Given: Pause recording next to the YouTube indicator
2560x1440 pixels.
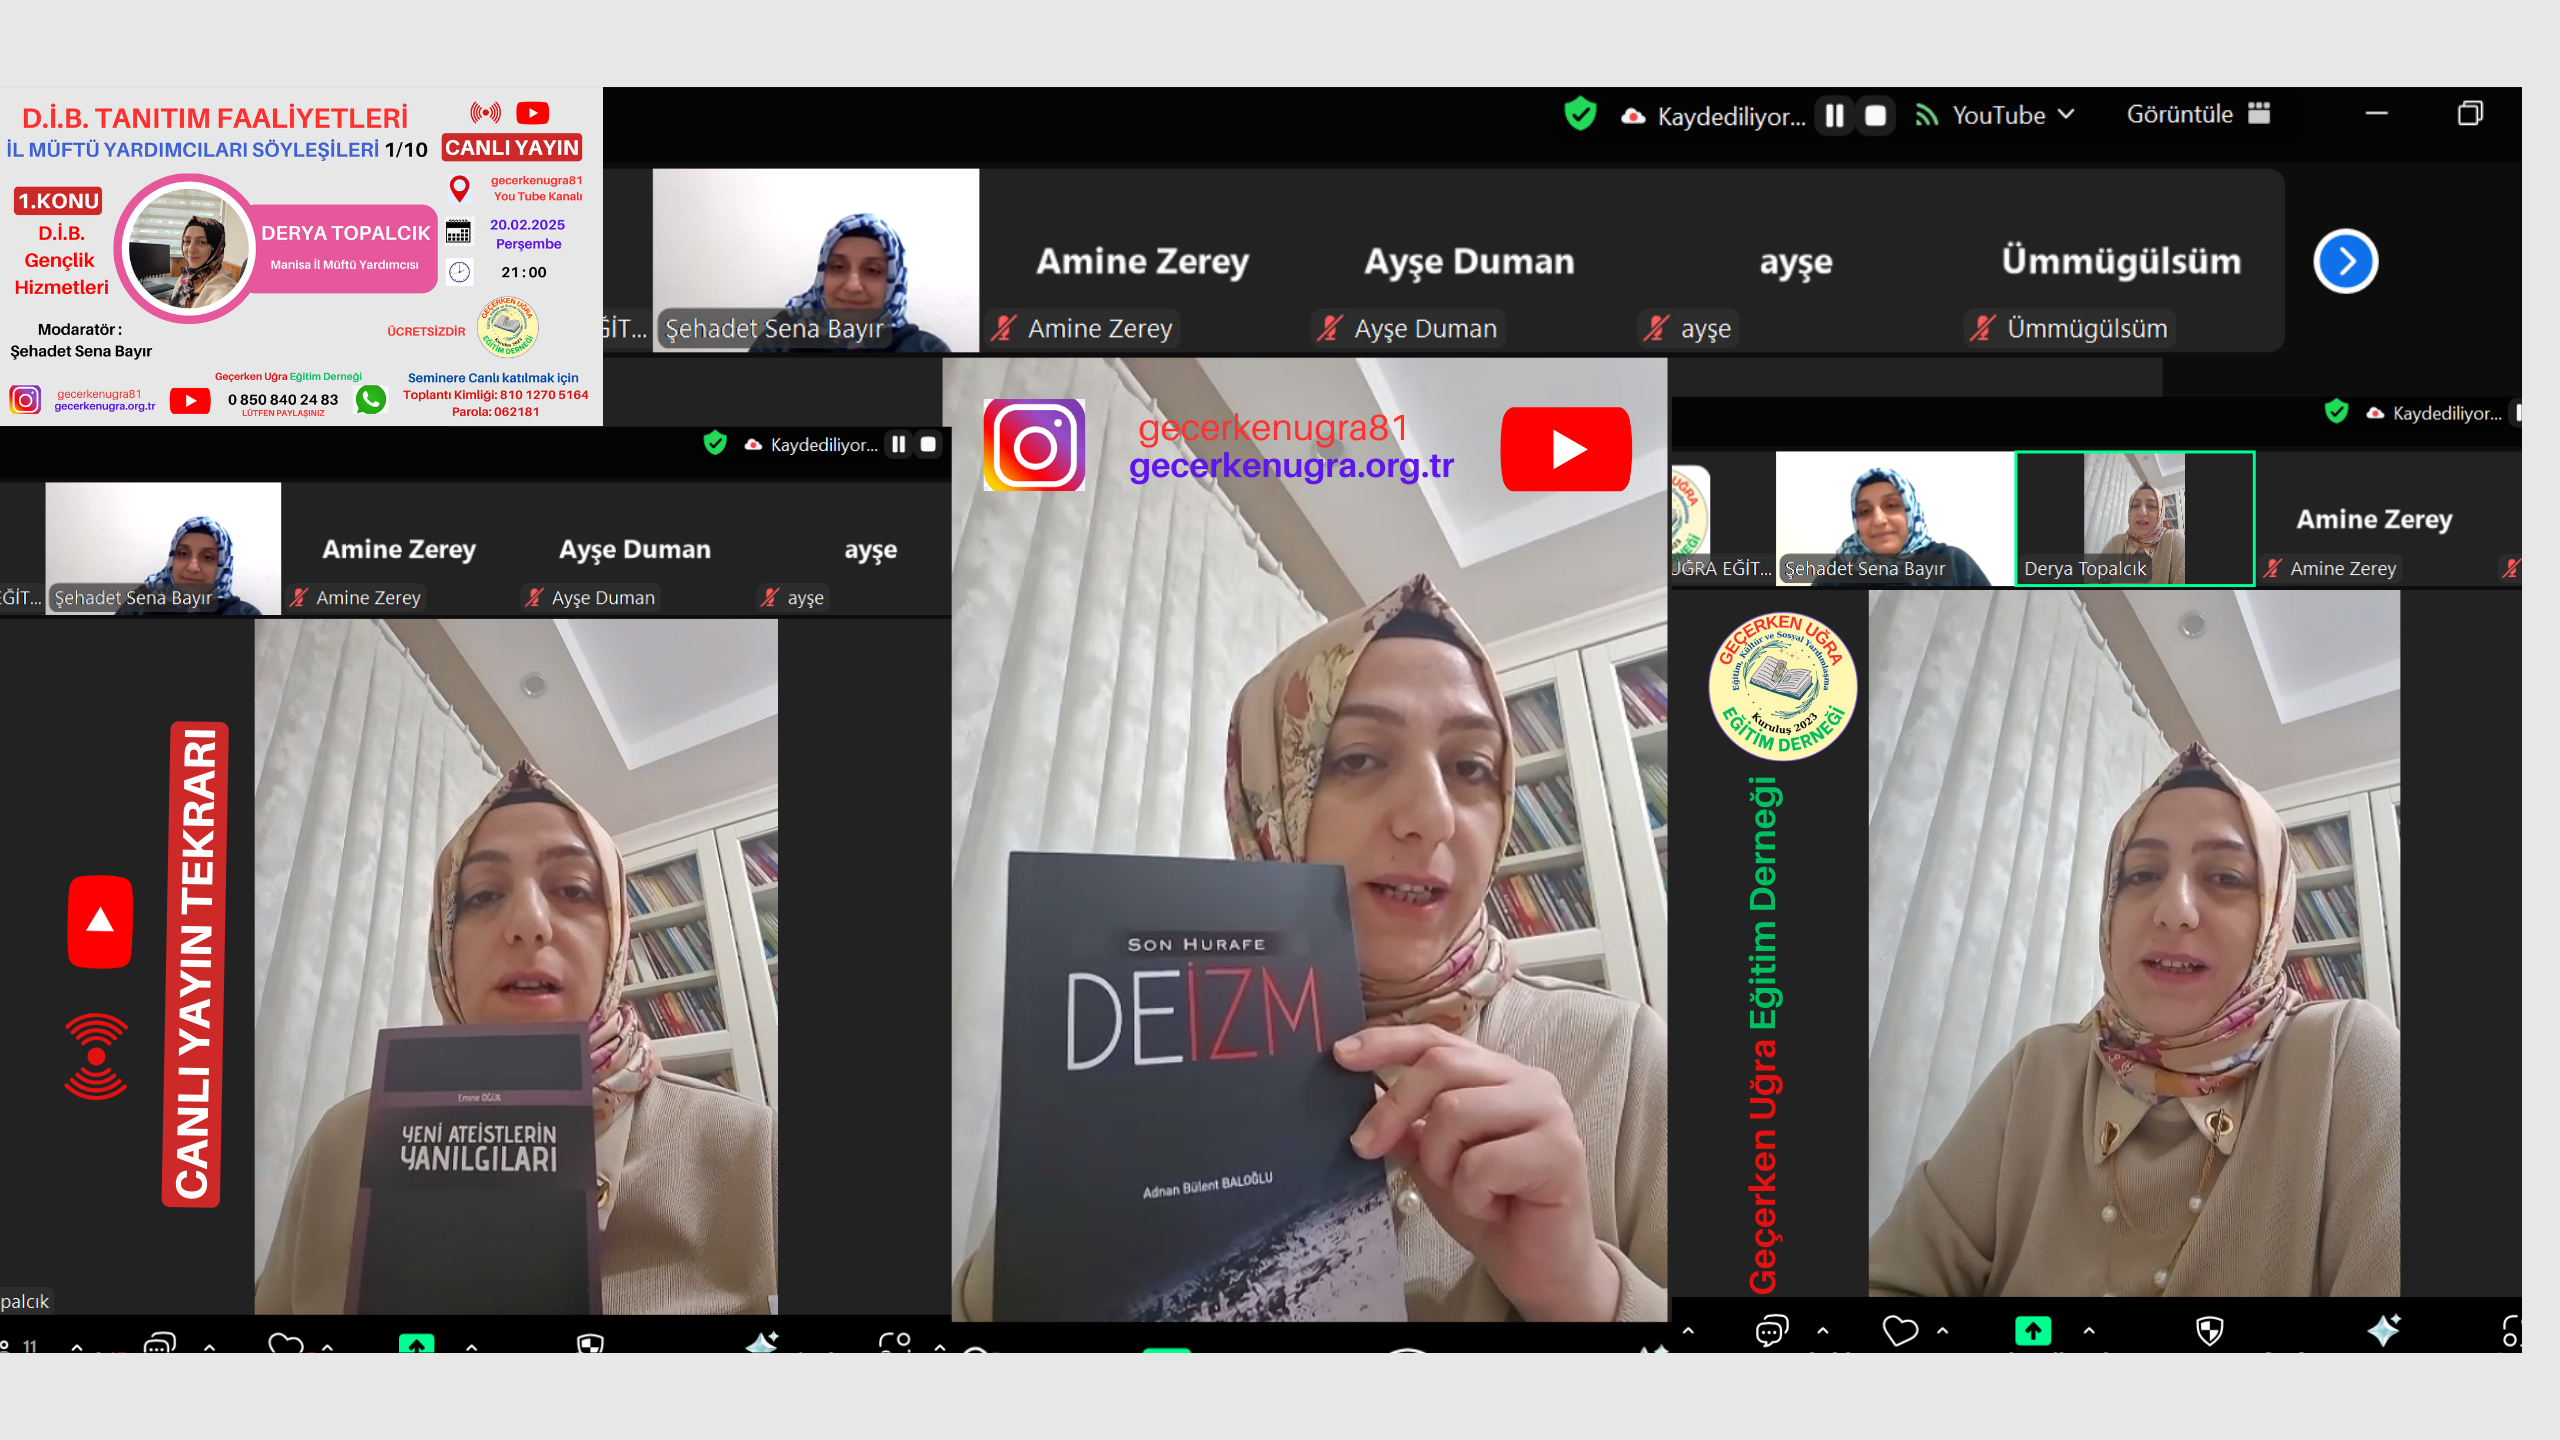Looking at the screenshot, I should tap(1834, 116).
